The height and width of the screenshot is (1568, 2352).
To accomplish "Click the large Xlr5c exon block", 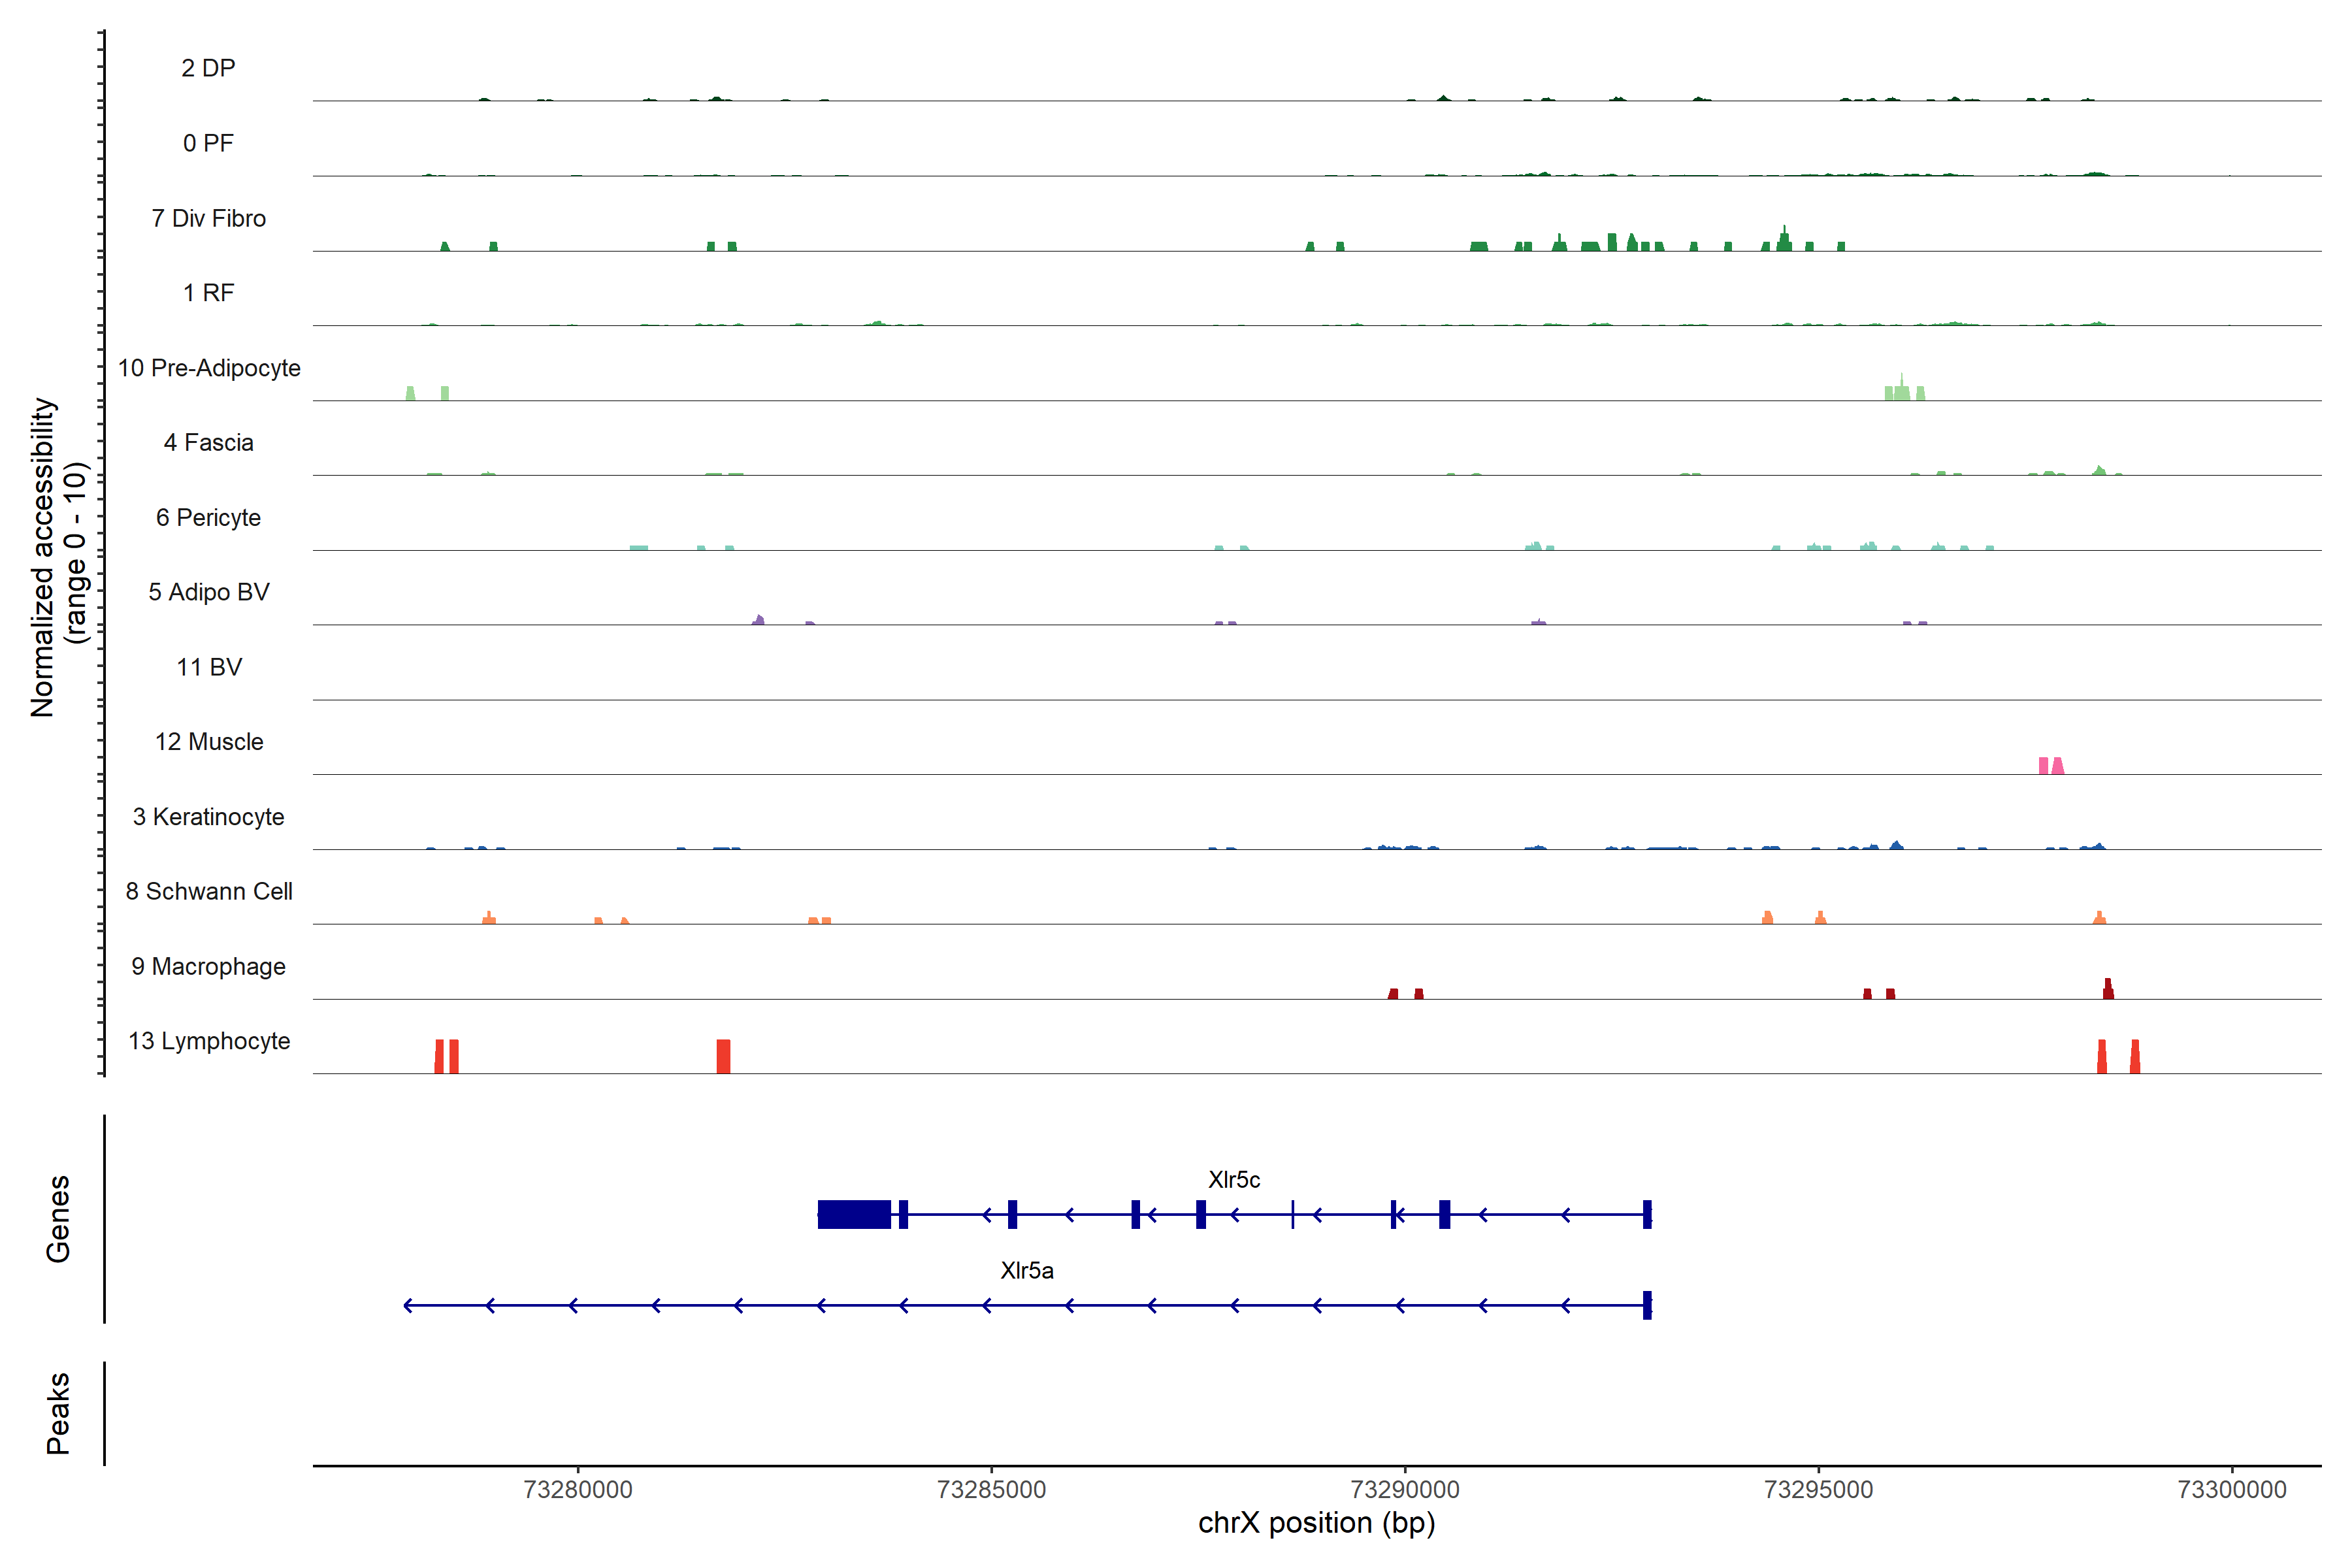I will click(x=854, y=1214).
